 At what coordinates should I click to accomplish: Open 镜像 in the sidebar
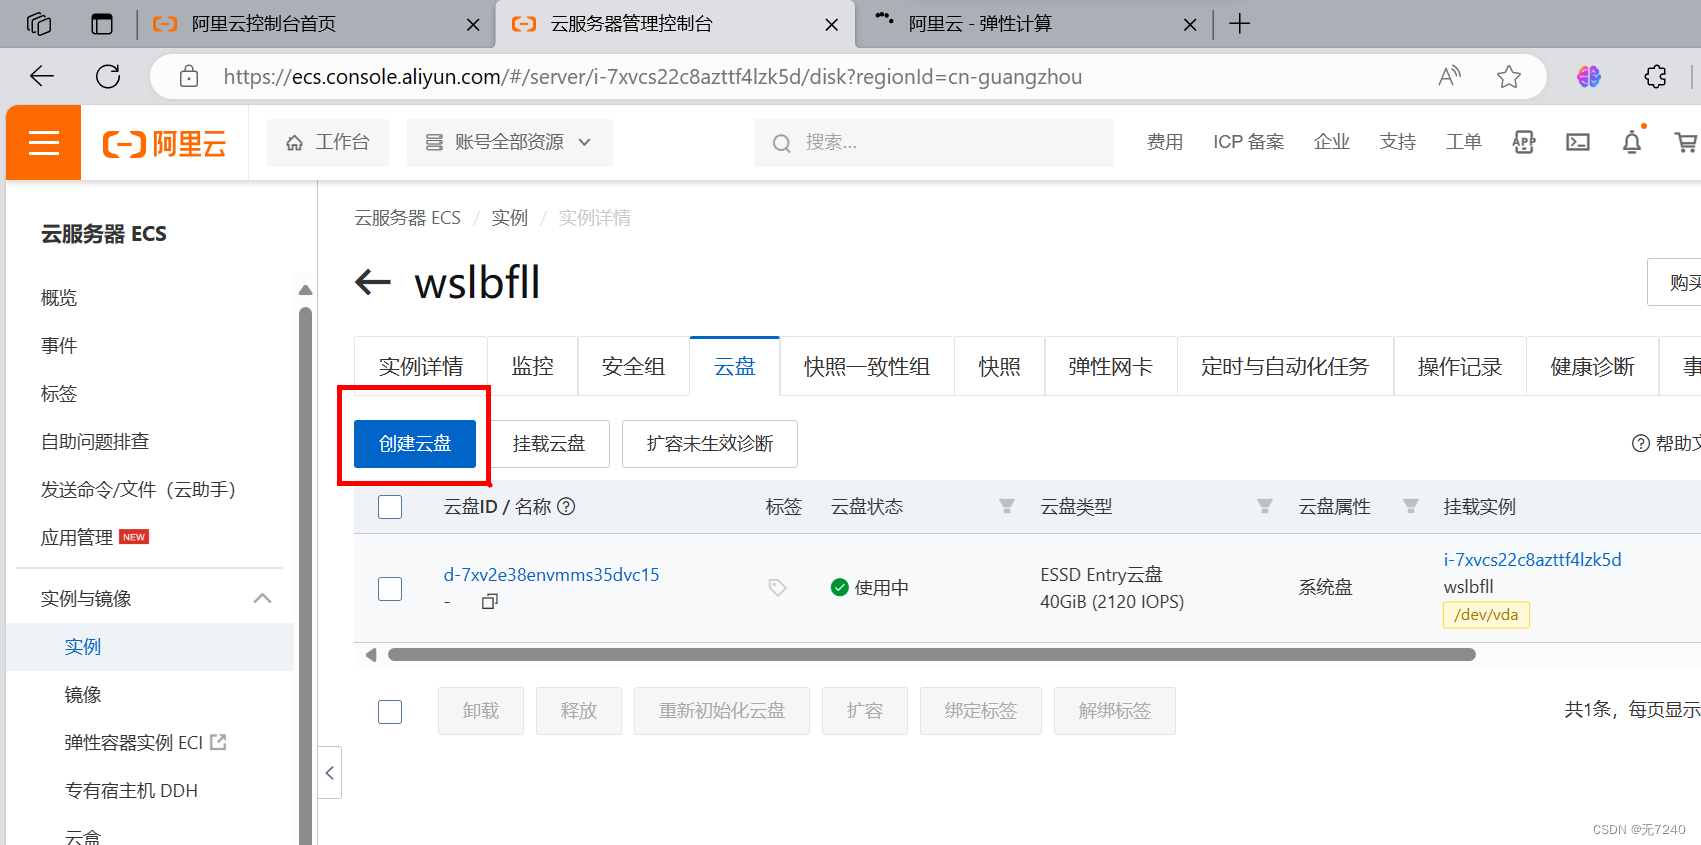(83, 695)
